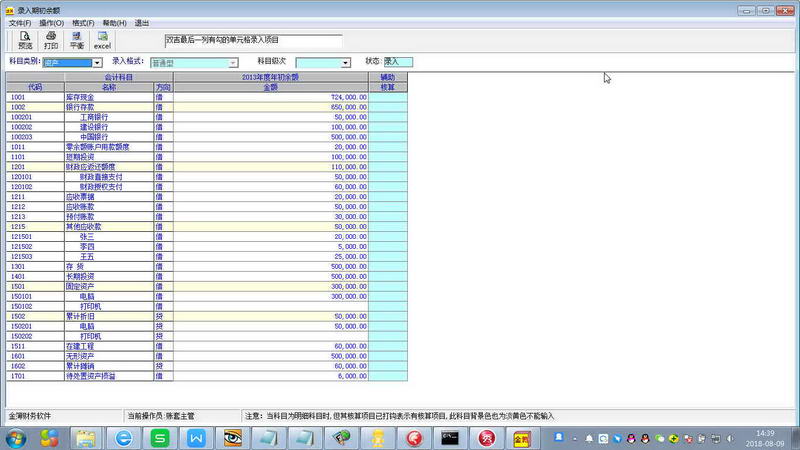Open the 格式(F) menu
Viewport: 800px width, 450px height.
click(x=83, y=22)
